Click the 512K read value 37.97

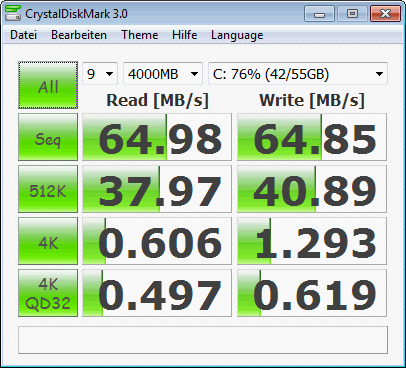click(x=157, y=189)
